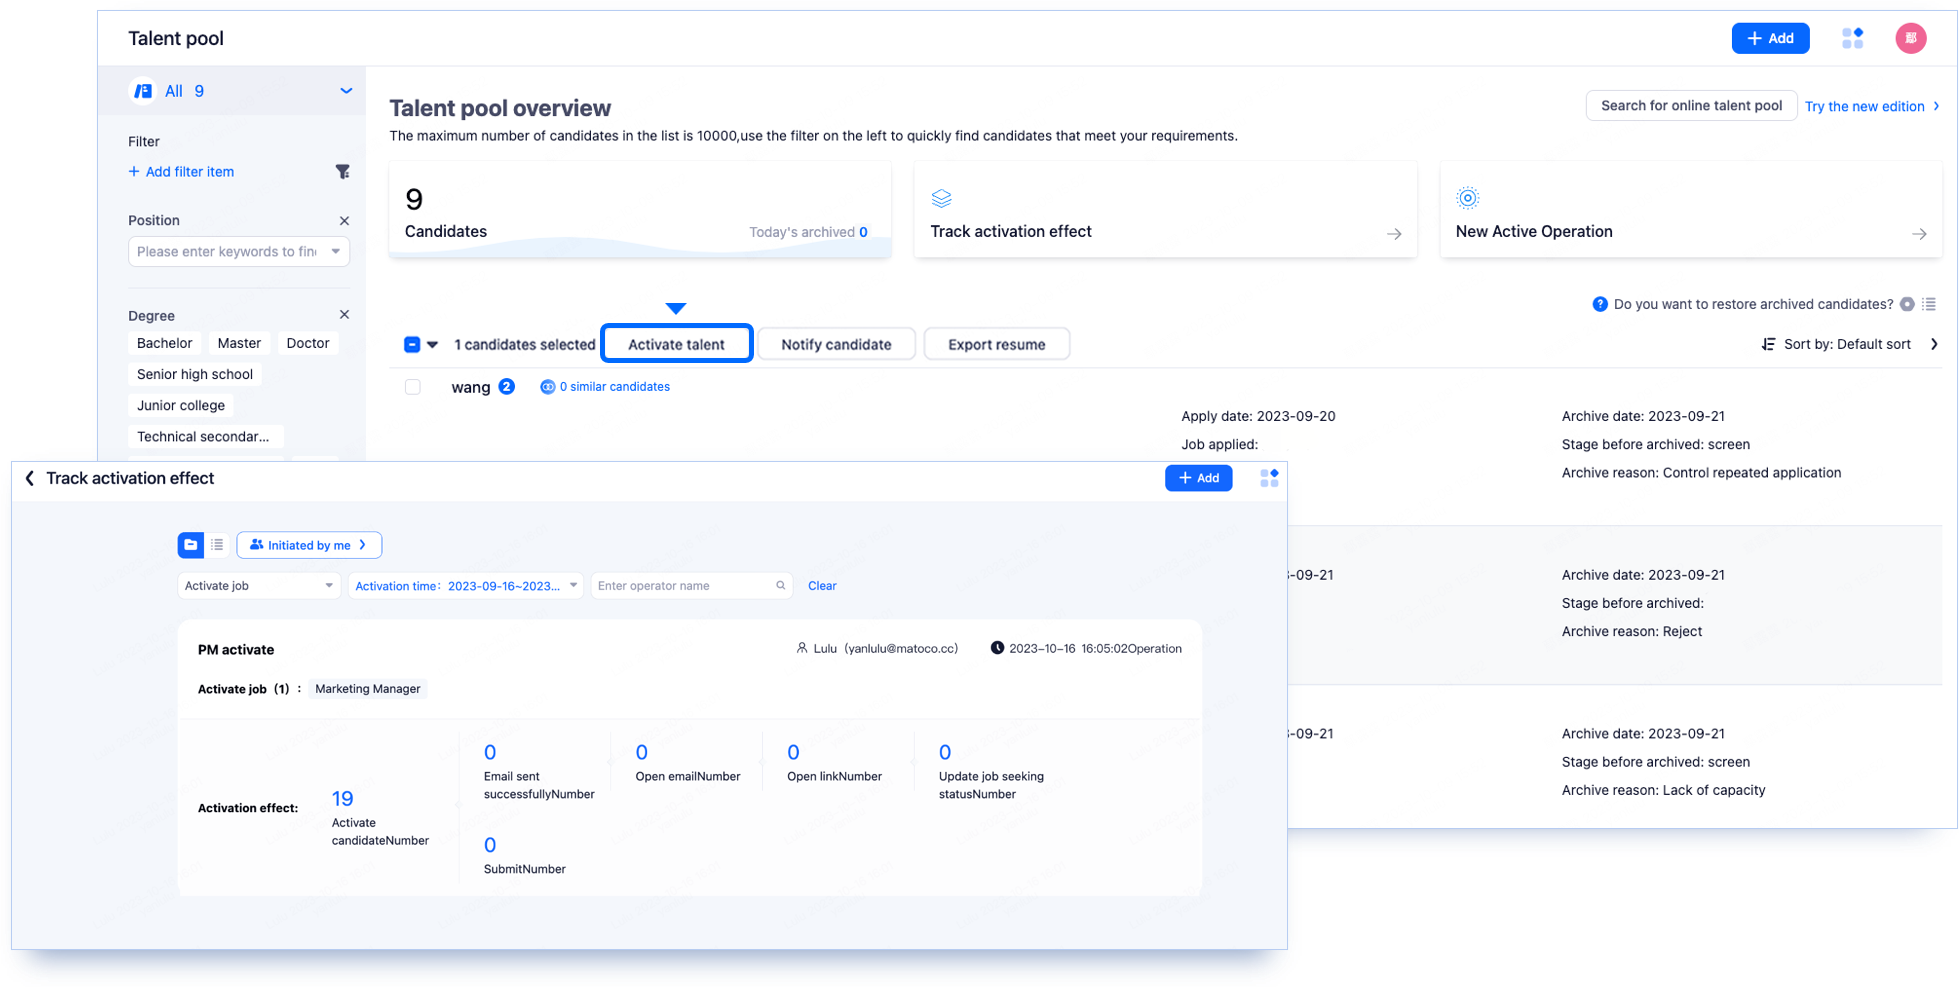Click Add button in Track activation effect panel
The image size is (1960, 987).
(1198, 478)
